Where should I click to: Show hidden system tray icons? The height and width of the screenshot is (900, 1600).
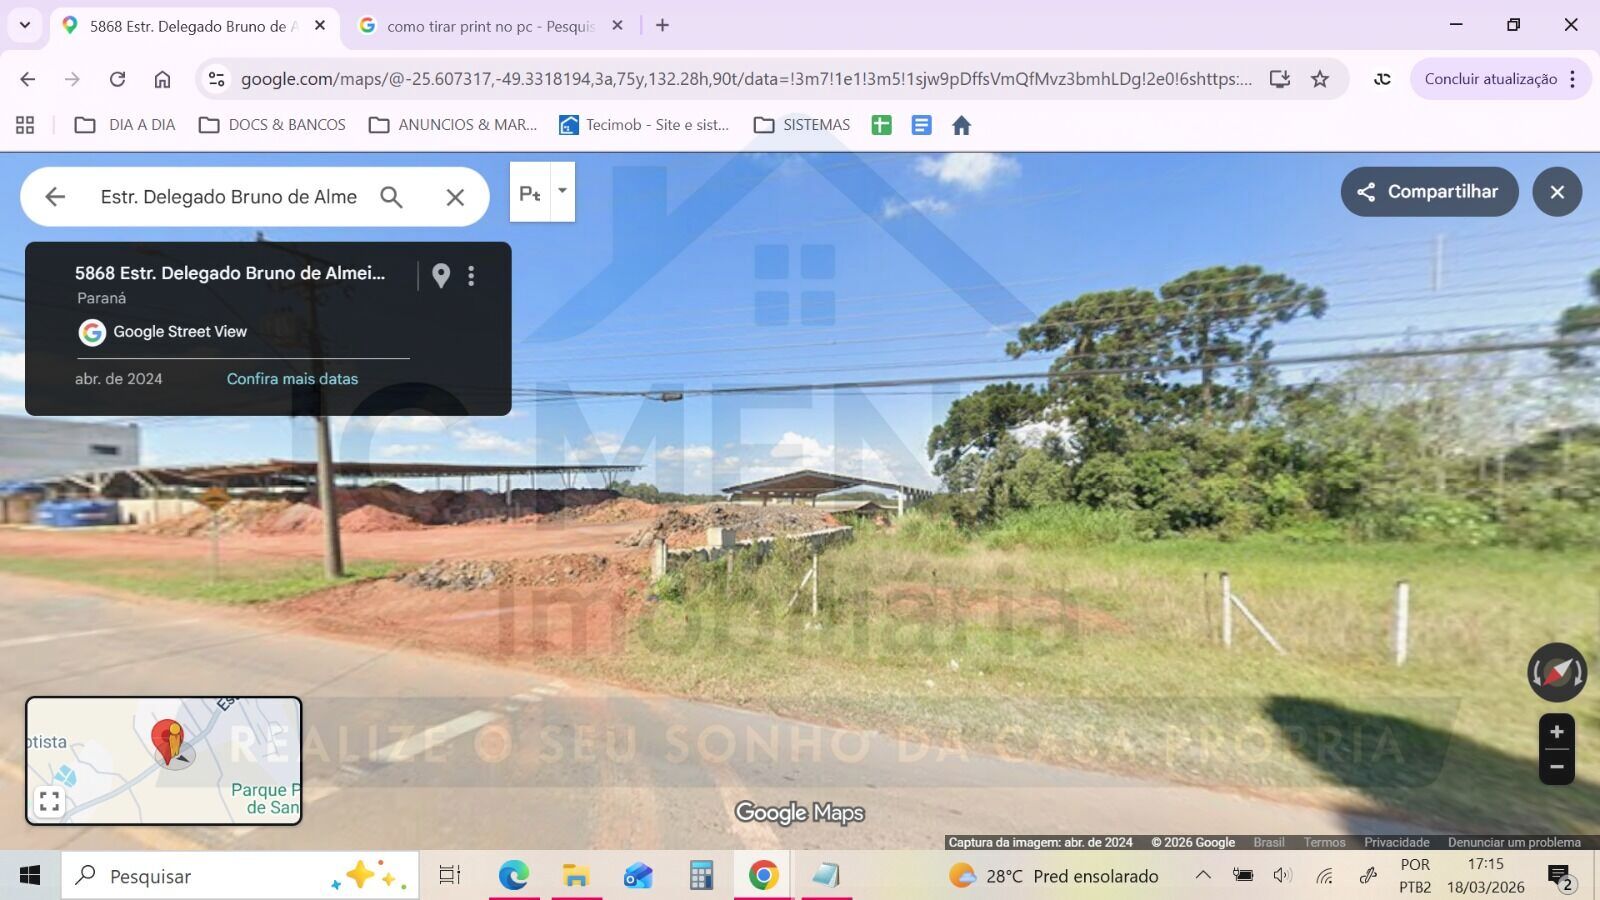coord(1203,876)
